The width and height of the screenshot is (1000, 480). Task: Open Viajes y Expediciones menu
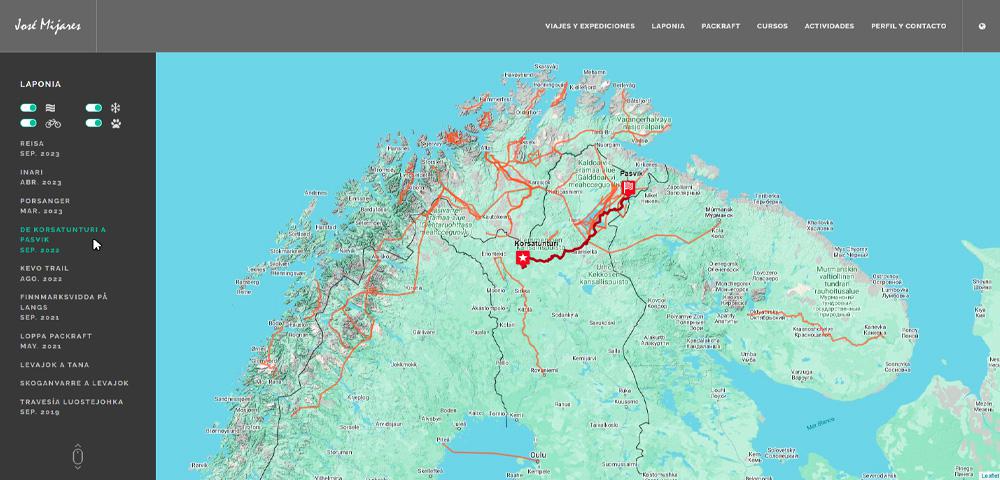[590, 26]
